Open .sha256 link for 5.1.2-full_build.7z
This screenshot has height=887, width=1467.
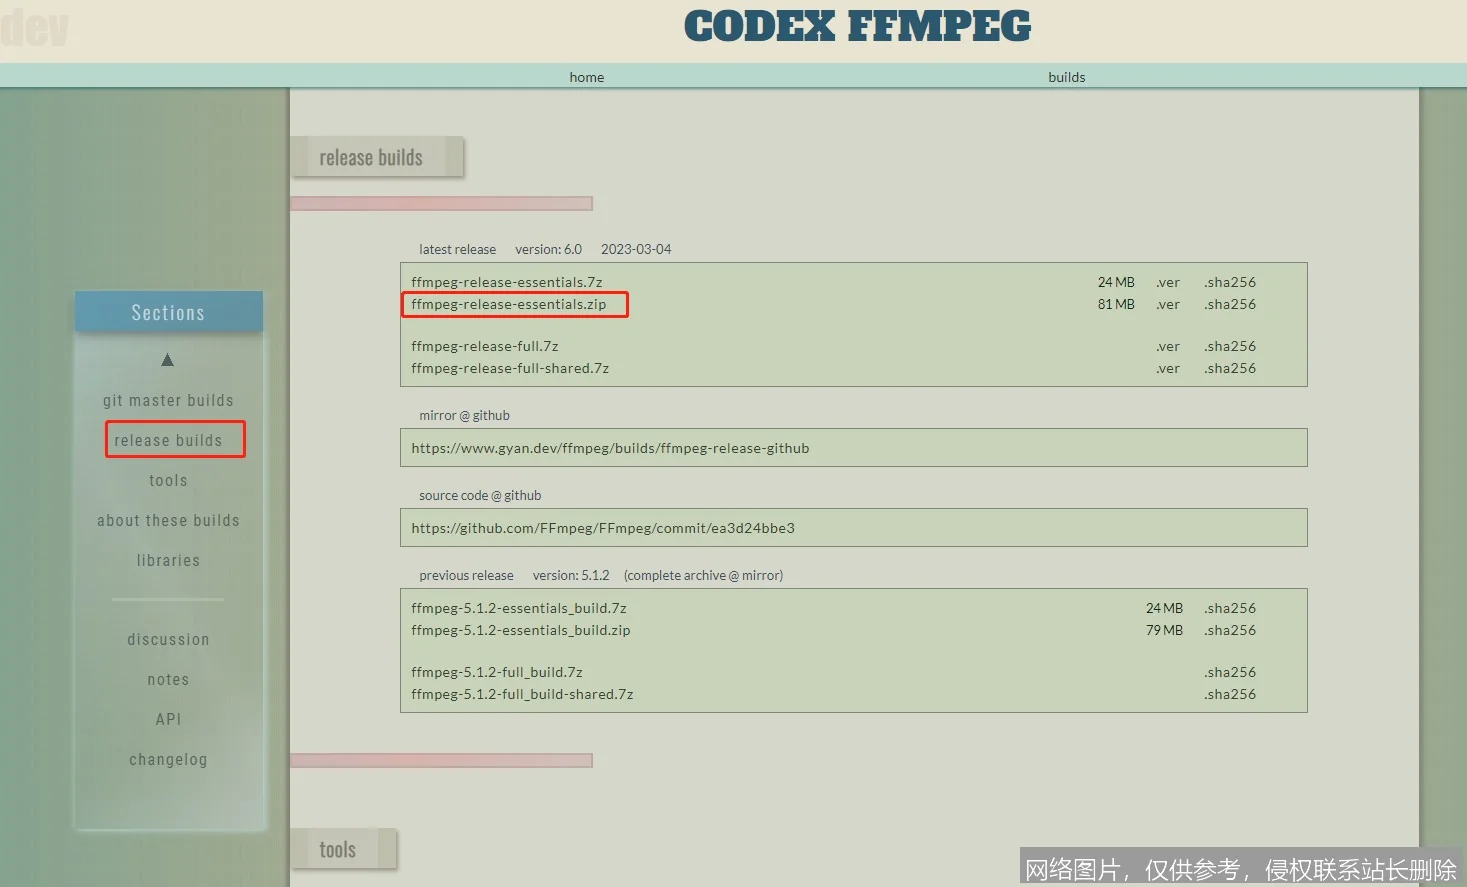tap(1230, 672)
